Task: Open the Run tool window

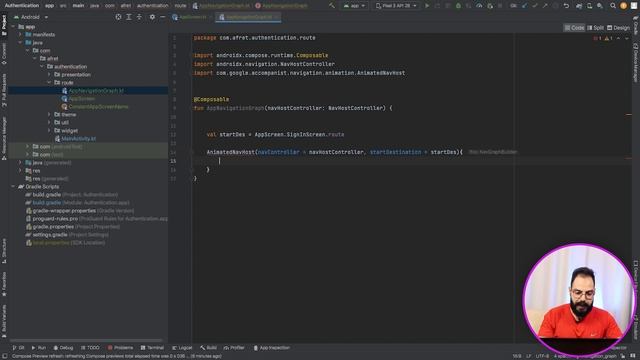Action: click(x=39, y=348)
